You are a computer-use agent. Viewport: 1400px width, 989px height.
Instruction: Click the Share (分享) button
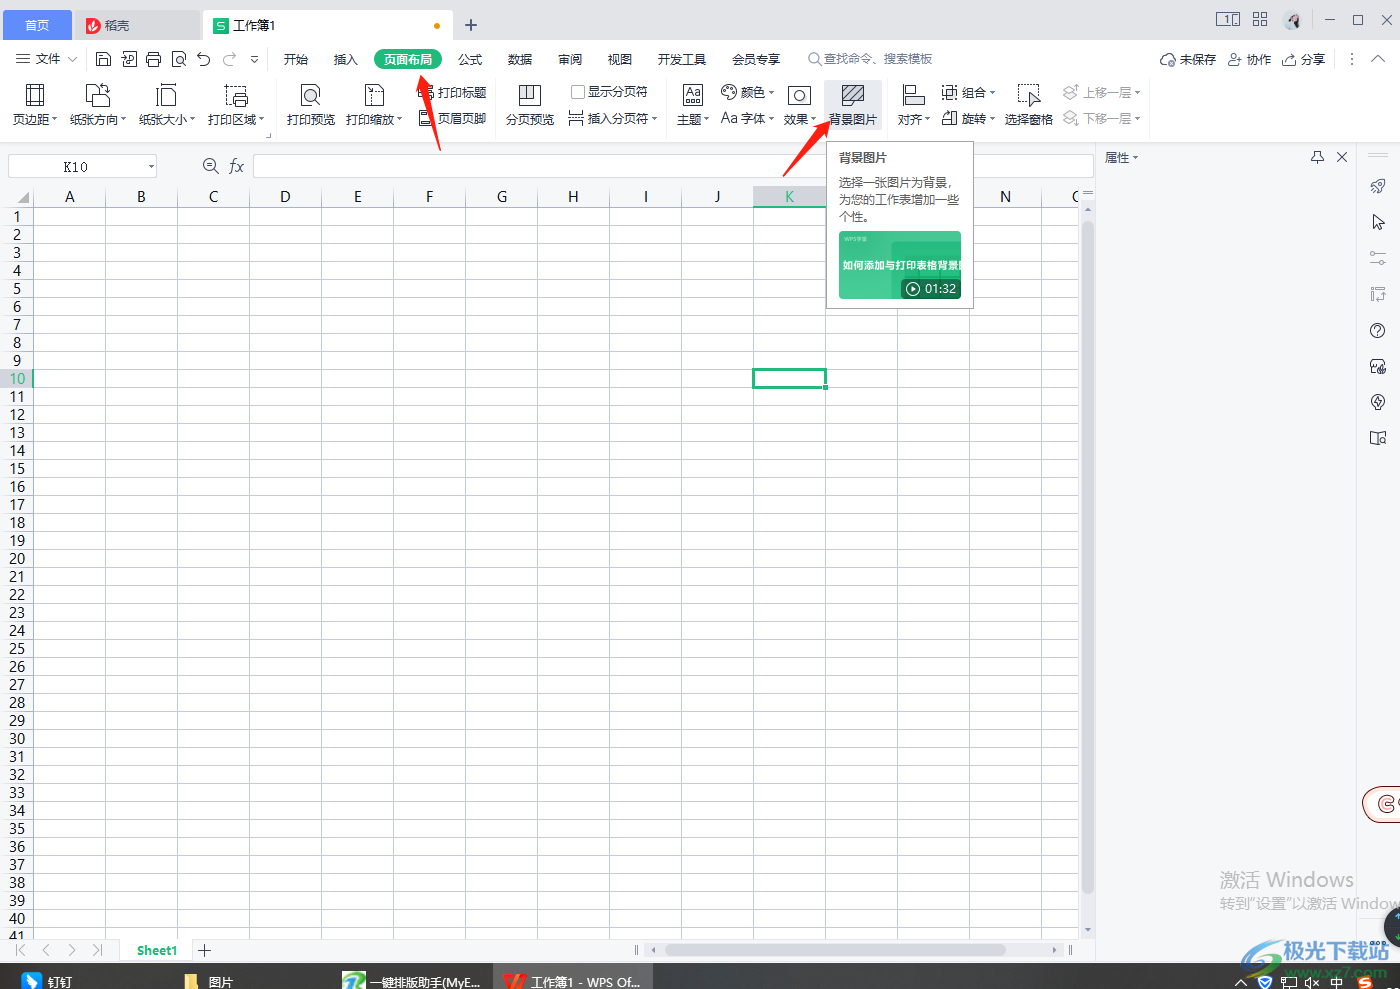tap(1304, 59)
